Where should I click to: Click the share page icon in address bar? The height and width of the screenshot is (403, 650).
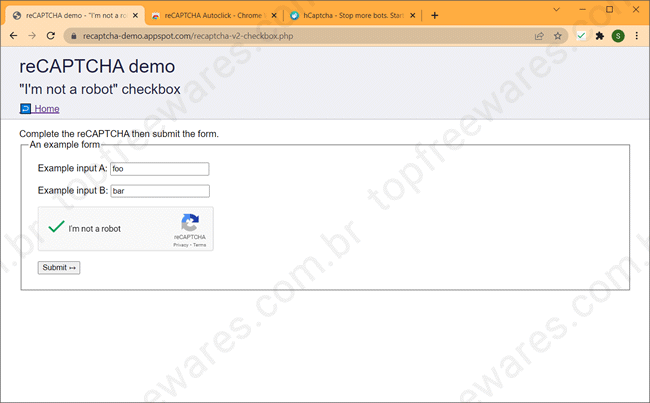coord(539,35)
